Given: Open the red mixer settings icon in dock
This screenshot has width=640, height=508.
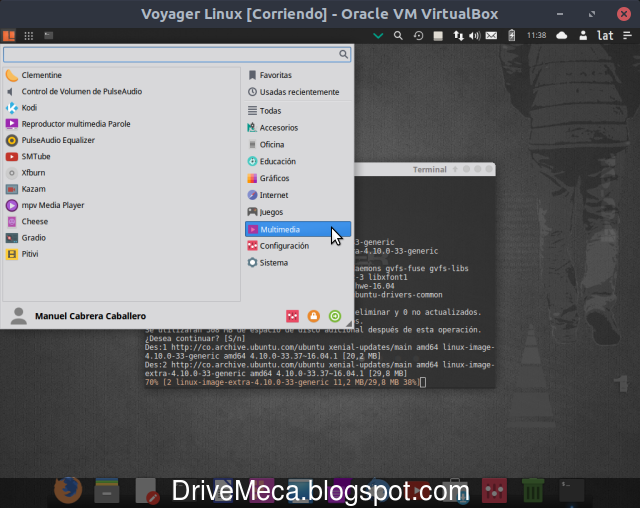Looking at the screenshot, I should [x=494, y=490].
